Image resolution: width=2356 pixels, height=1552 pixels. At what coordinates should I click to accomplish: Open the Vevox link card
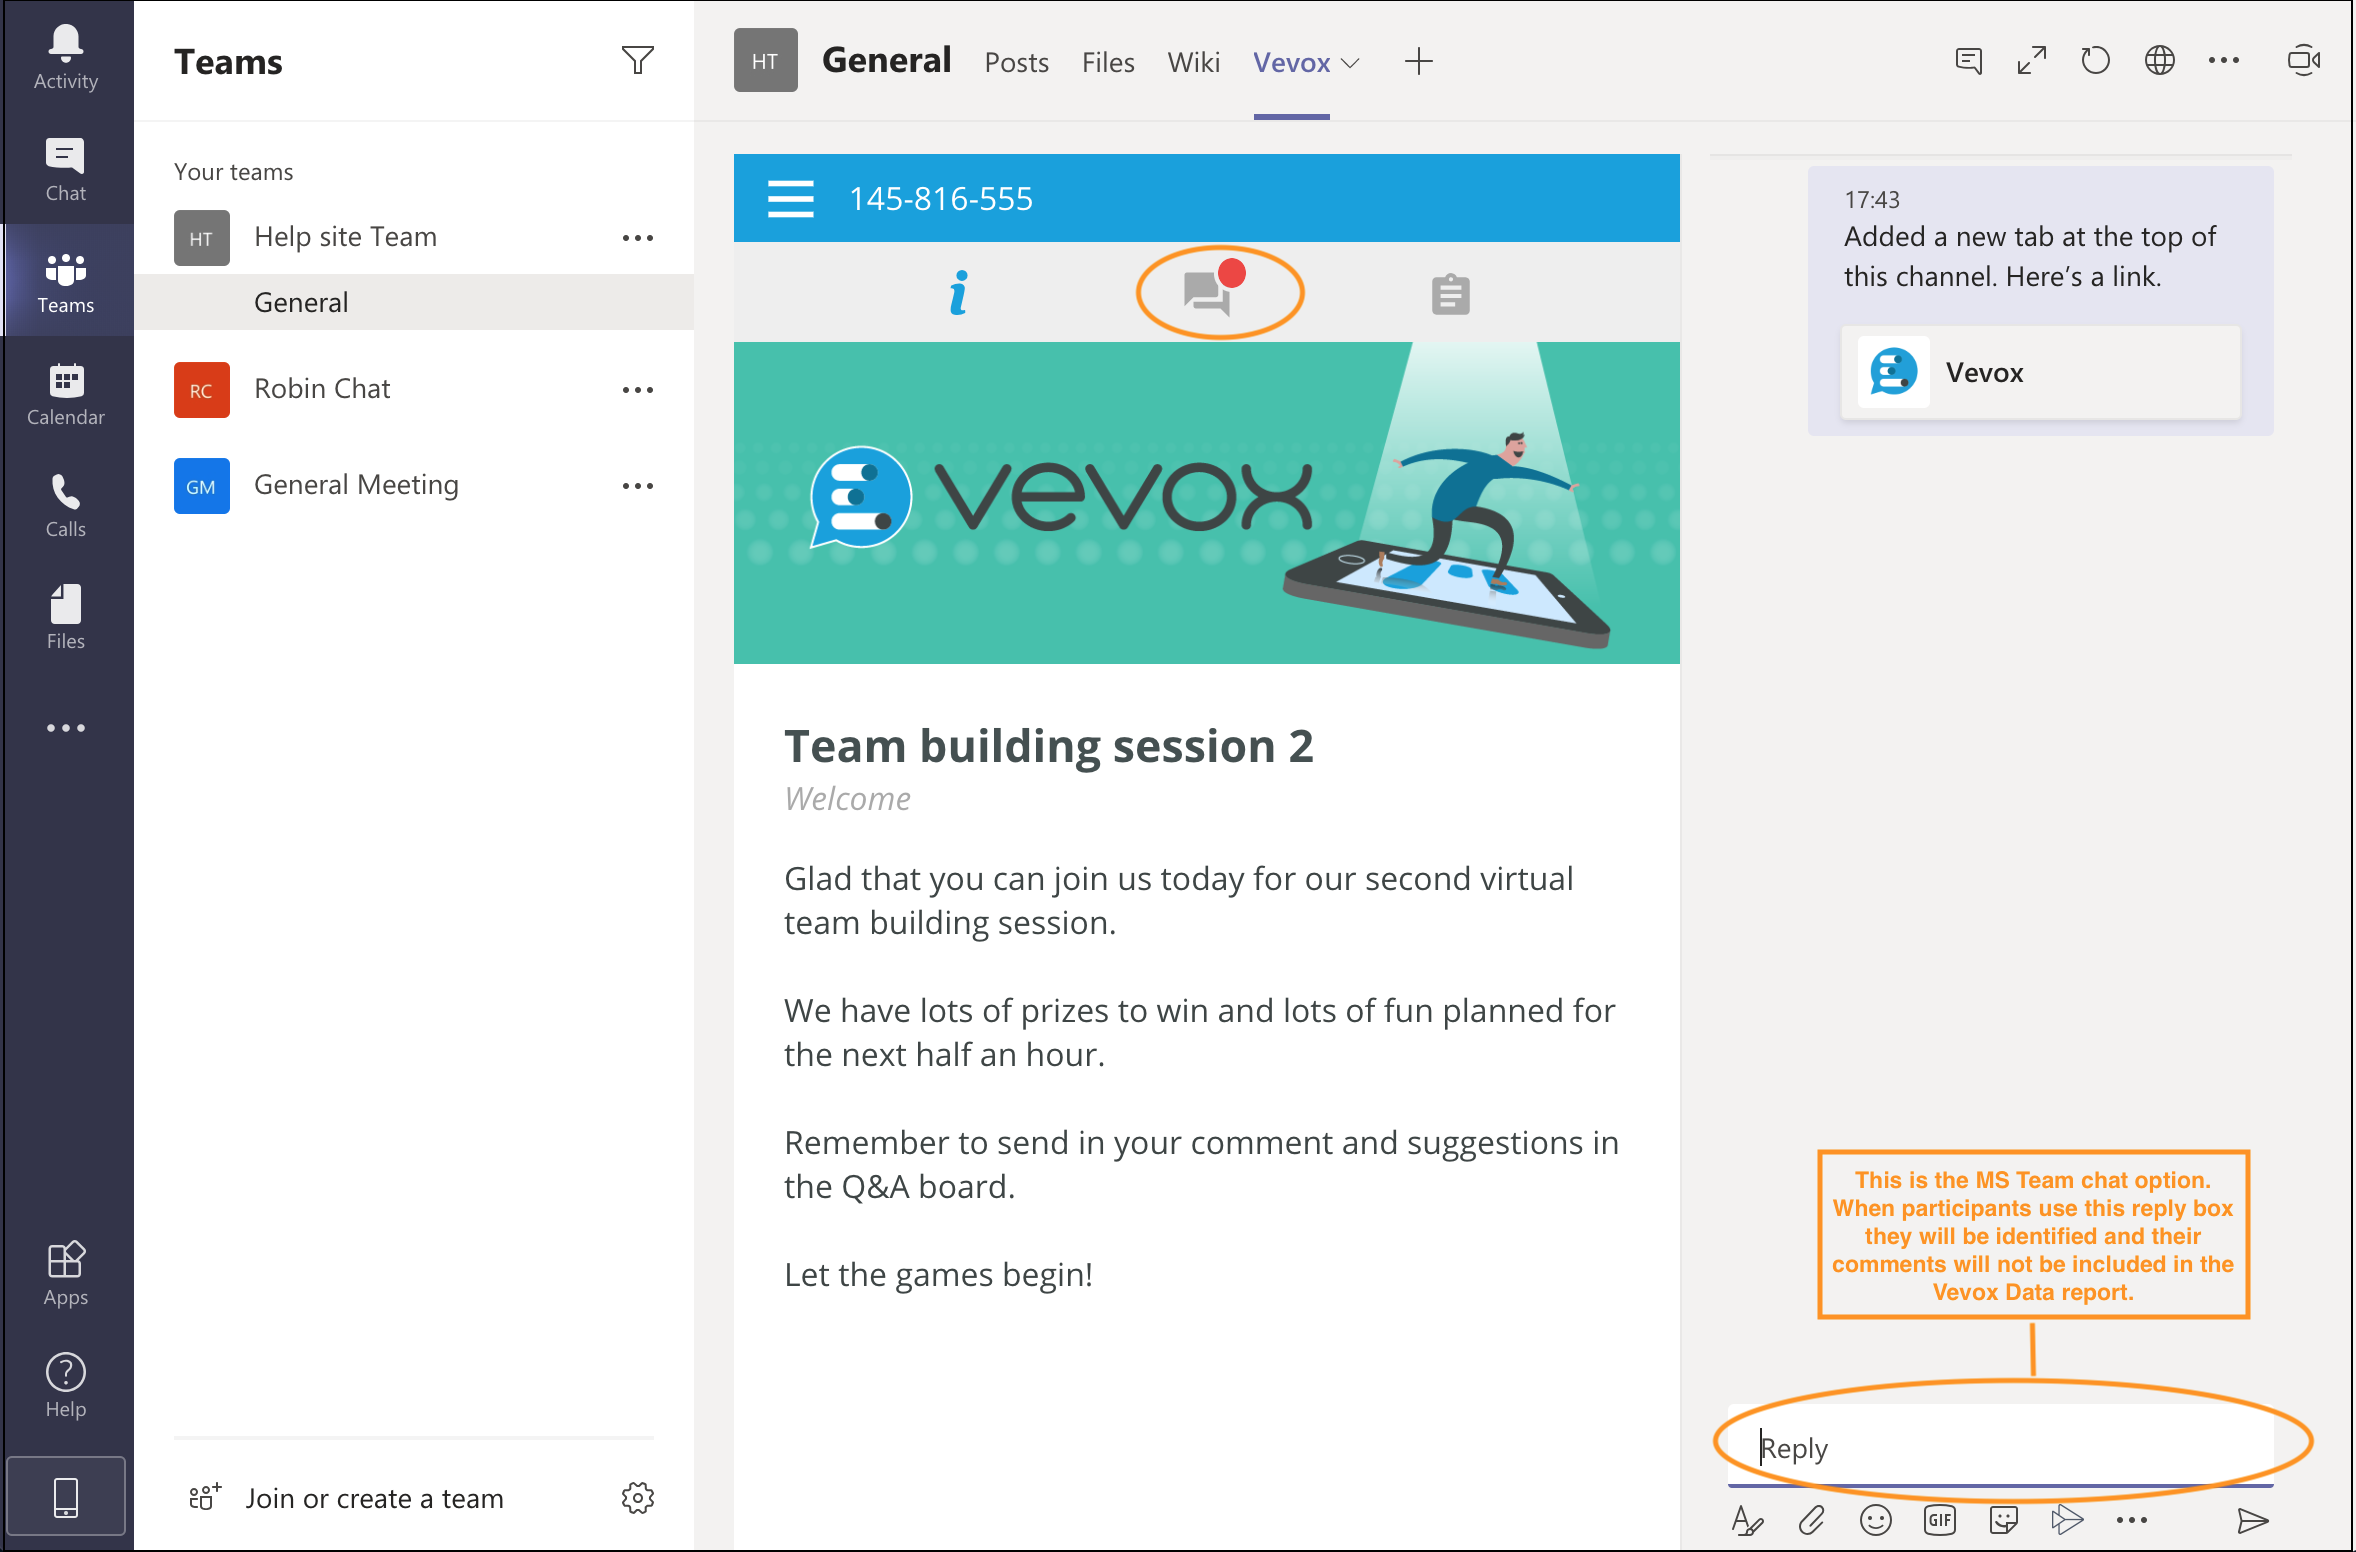[2040, 372]
